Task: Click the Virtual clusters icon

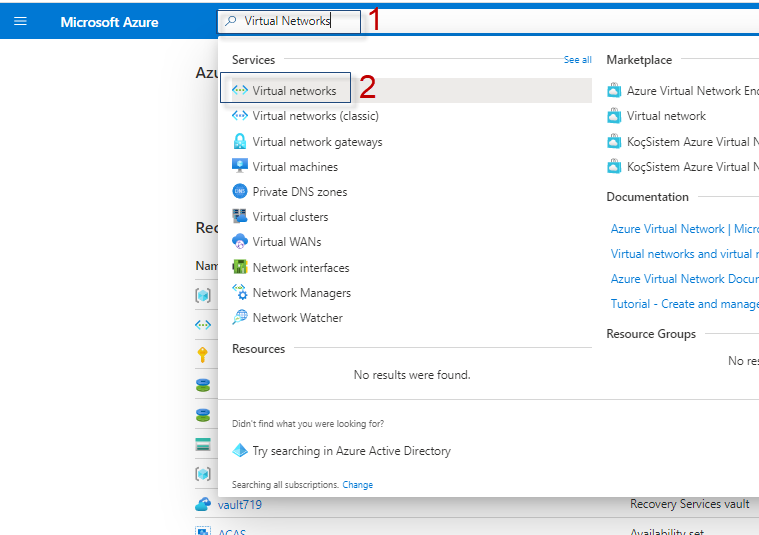Action: (x=240, y=216)
